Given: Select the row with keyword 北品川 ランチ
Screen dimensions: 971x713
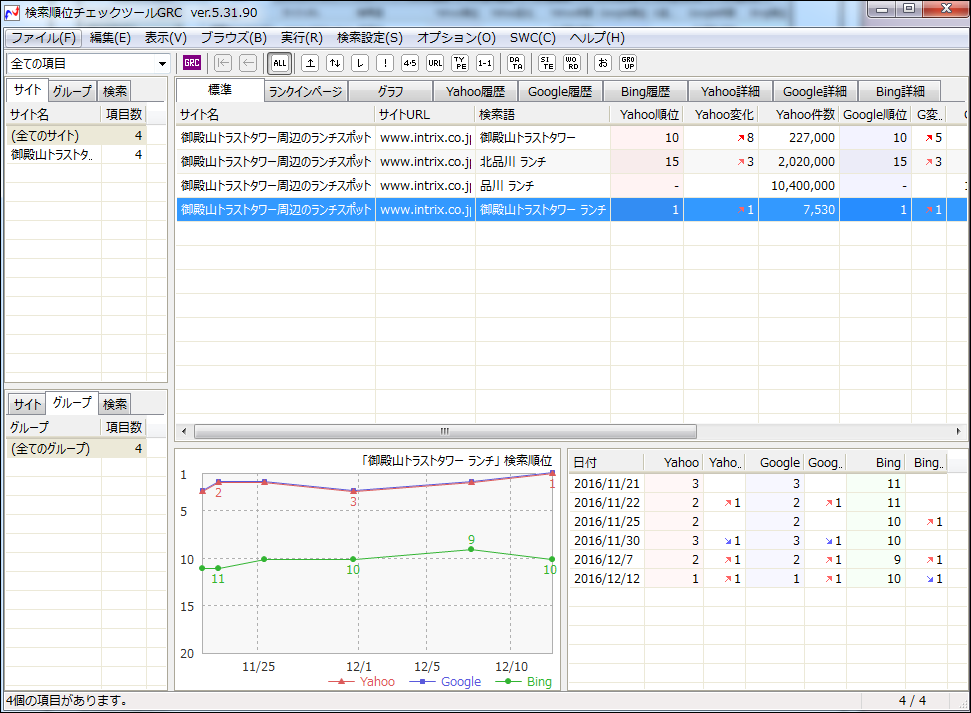Looking at the screenshot, I should click(571, 162).
